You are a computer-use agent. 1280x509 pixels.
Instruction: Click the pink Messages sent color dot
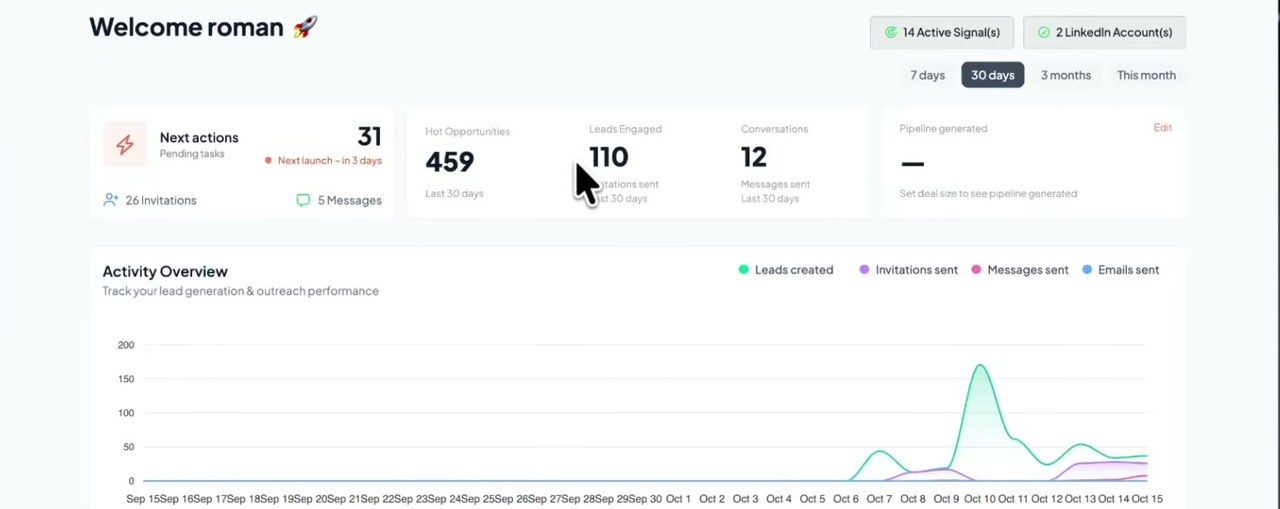(976, 270)
